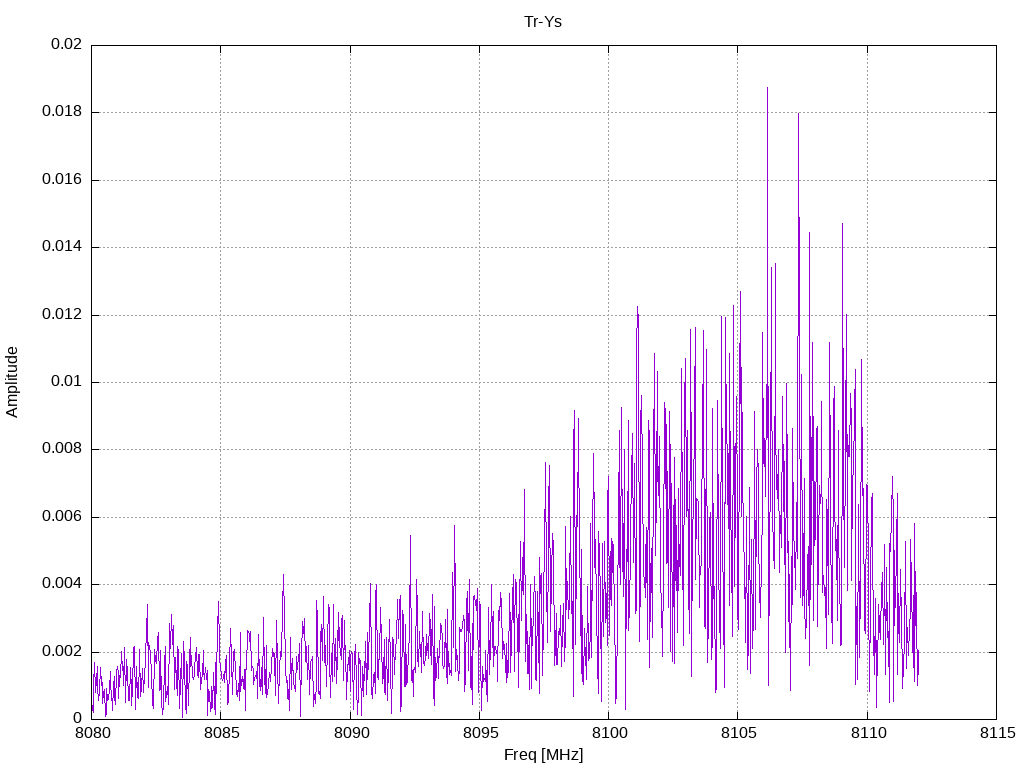Click the x-axis tick label 8110
Image resolution: width=1024 pixels, height=768 pixels.
click(868, 733)
